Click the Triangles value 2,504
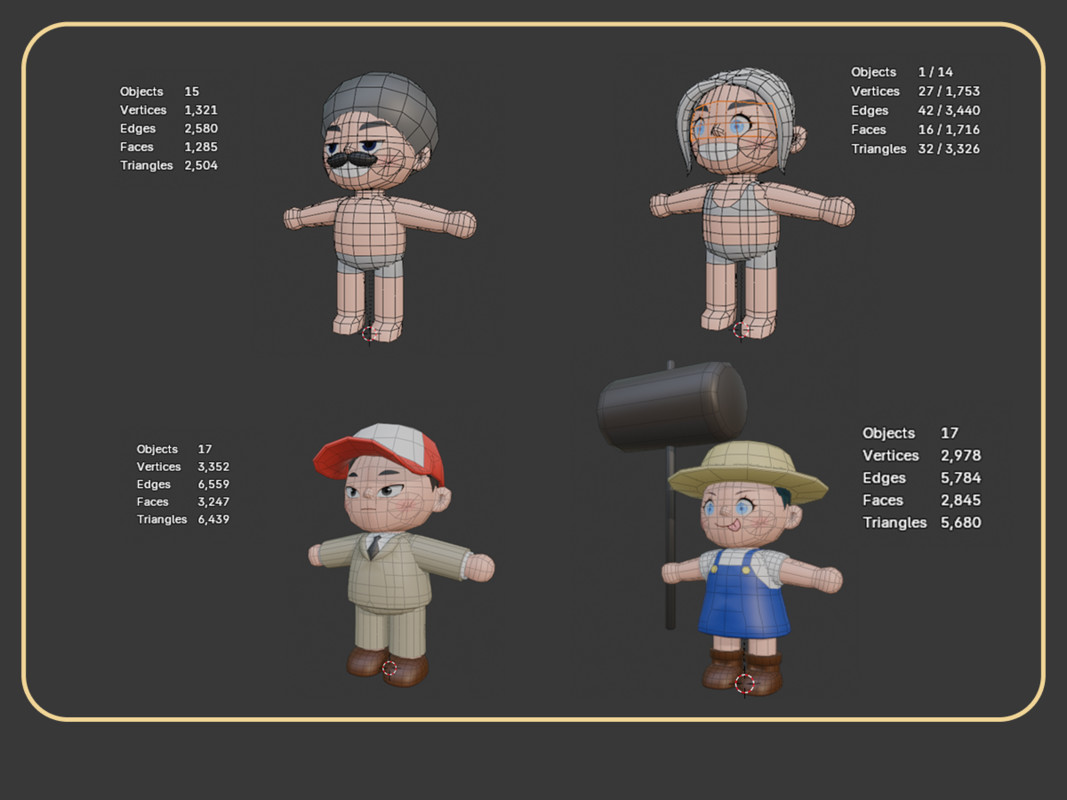 pos(201,165)
